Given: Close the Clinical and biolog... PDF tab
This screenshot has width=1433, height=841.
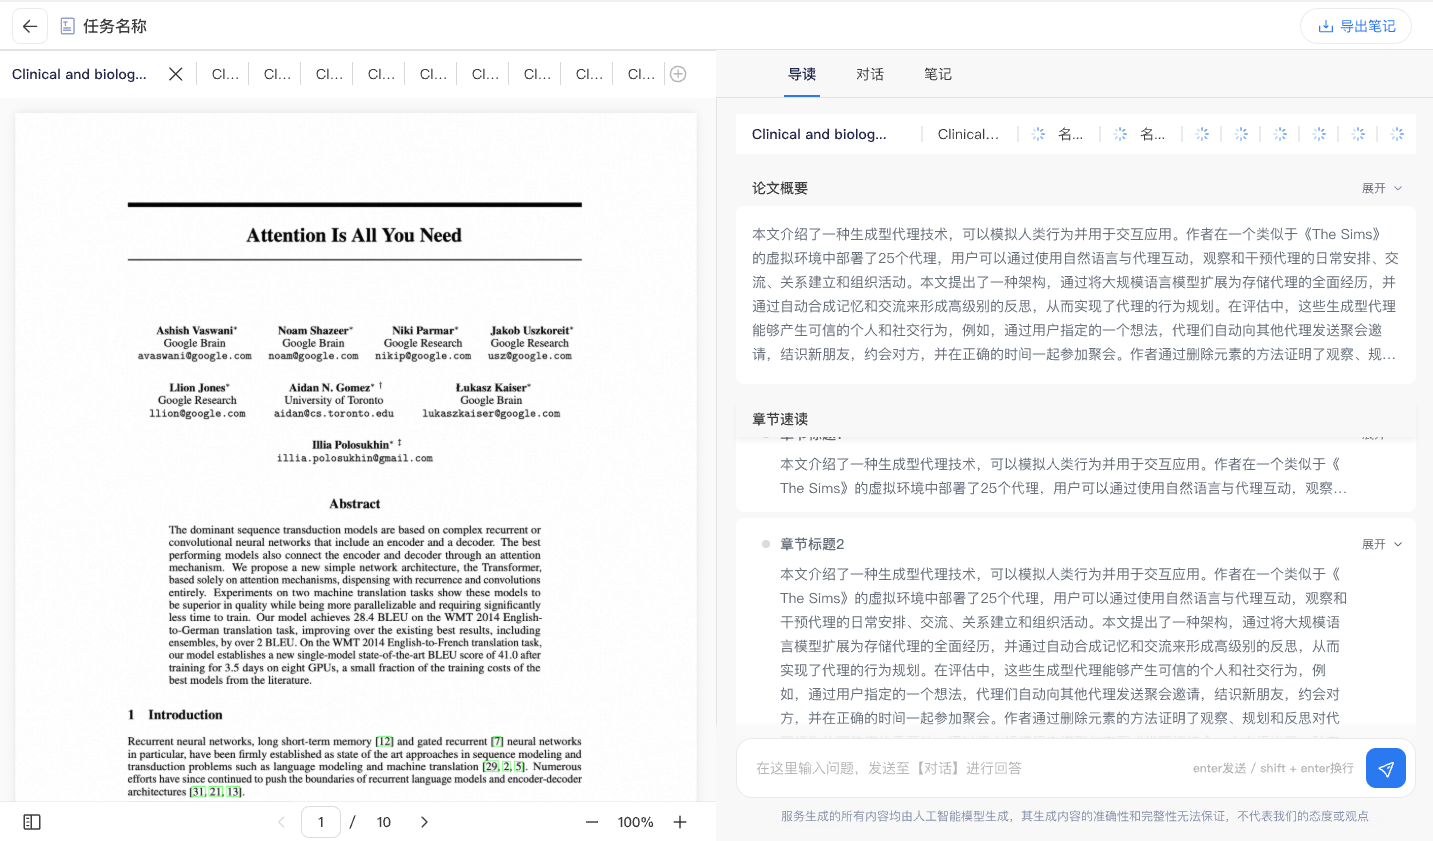Looking at the screenshot, I should (176, 74).
